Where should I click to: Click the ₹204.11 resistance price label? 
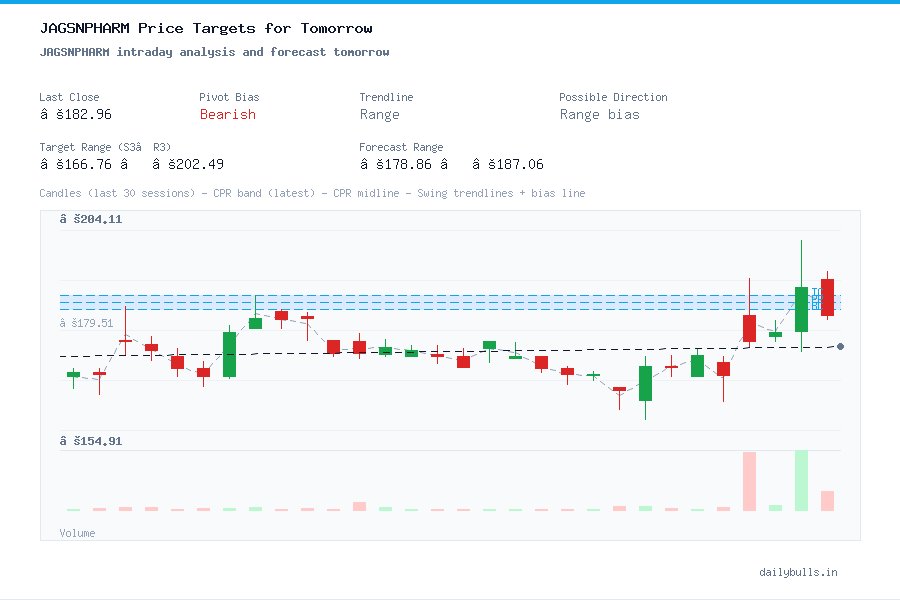(92, 219)
